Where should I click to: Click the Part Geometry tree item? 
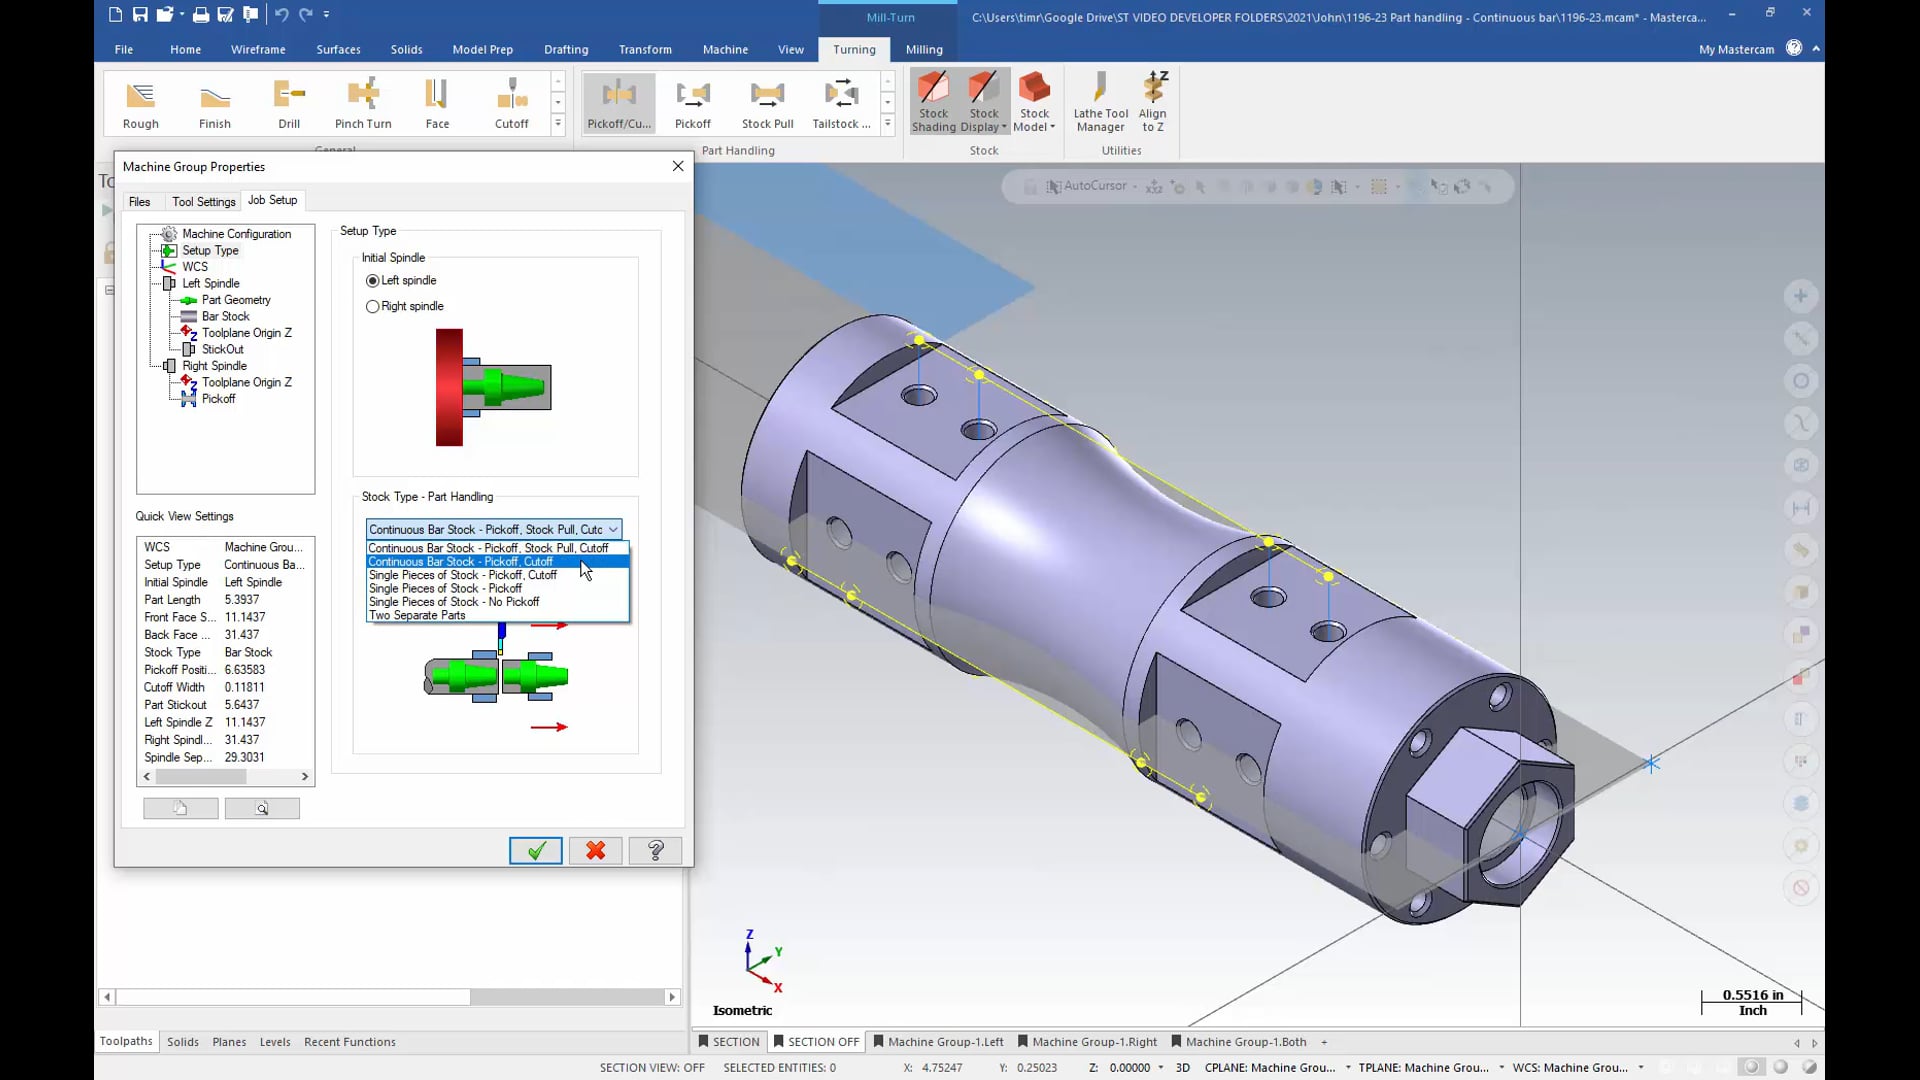[235, 299]
